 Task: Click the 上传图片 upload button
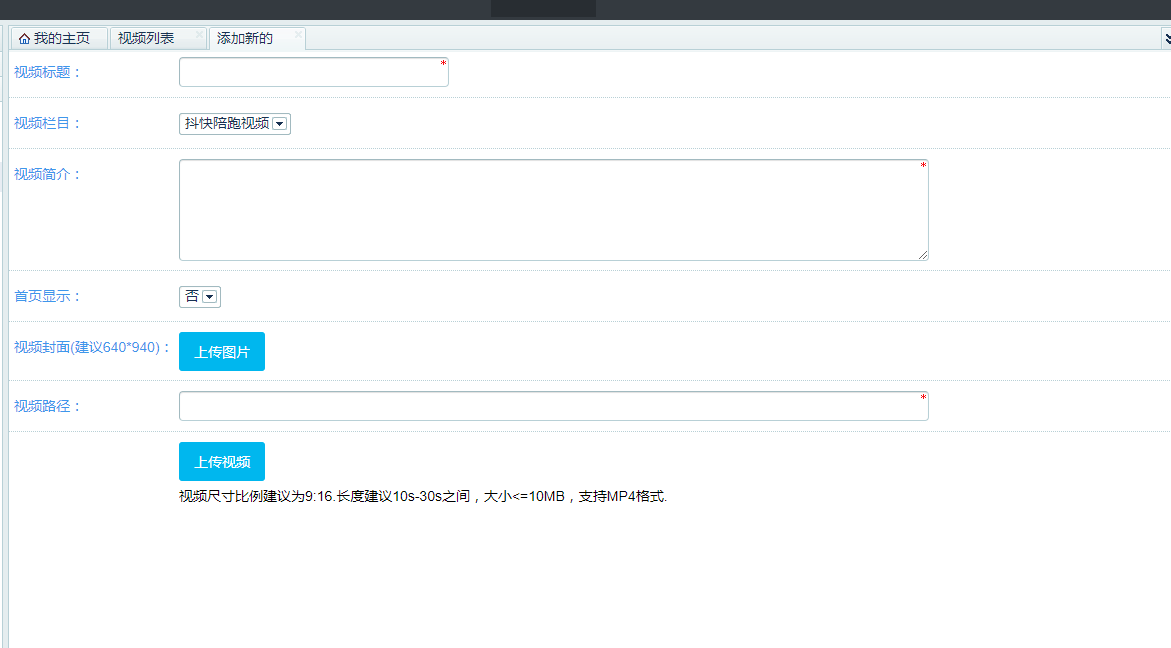pos(221,351)
